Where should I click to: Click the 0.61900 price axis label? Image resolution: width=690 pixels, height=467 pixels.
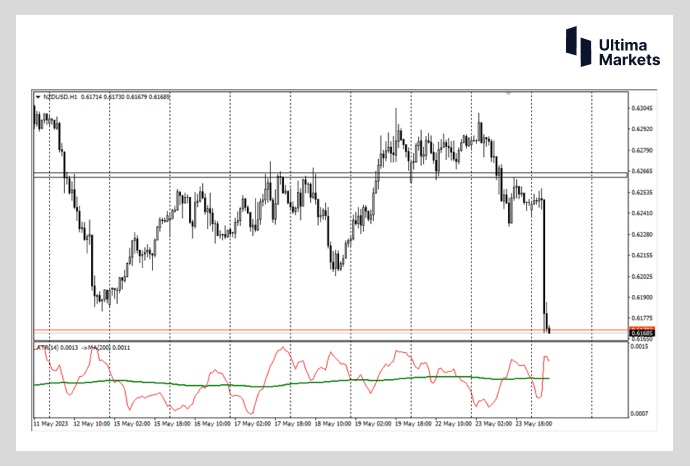[x=642, y=298]
